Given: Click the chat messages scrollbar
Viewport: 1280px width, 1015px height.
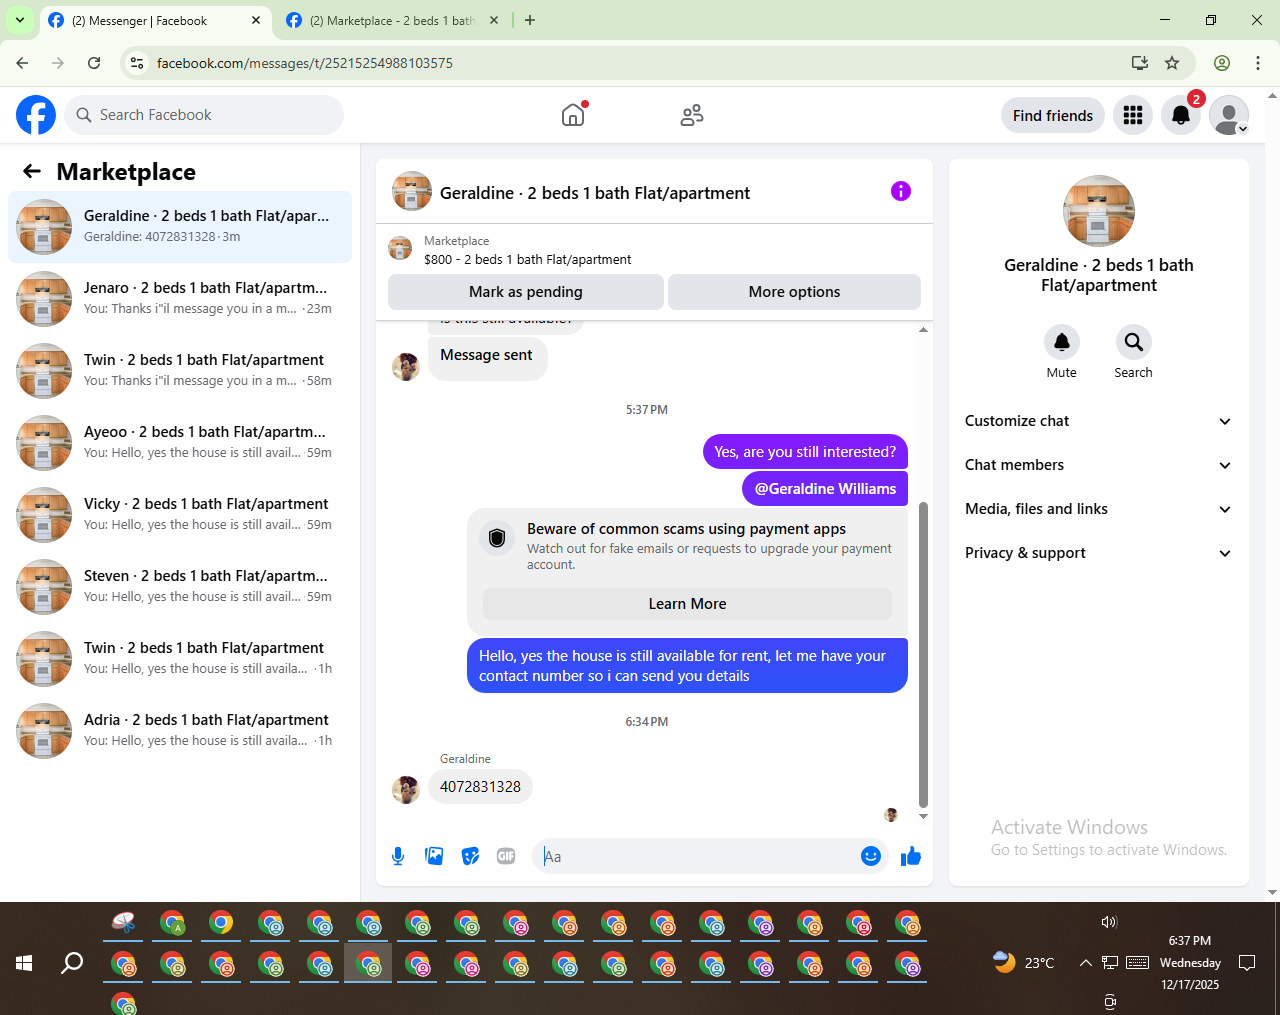Looking at the screenshot, I should (923, 654).
